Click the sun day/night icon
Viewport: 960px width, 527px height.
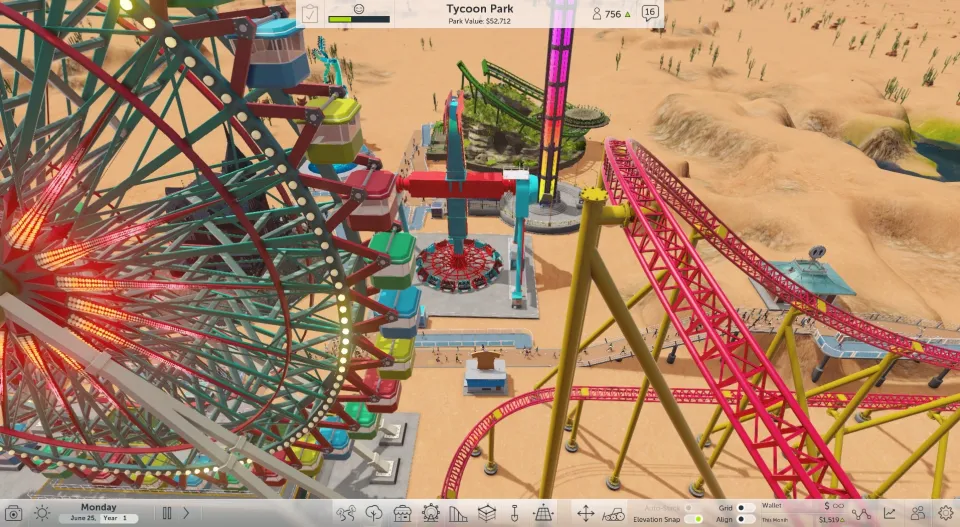[41, 513]
